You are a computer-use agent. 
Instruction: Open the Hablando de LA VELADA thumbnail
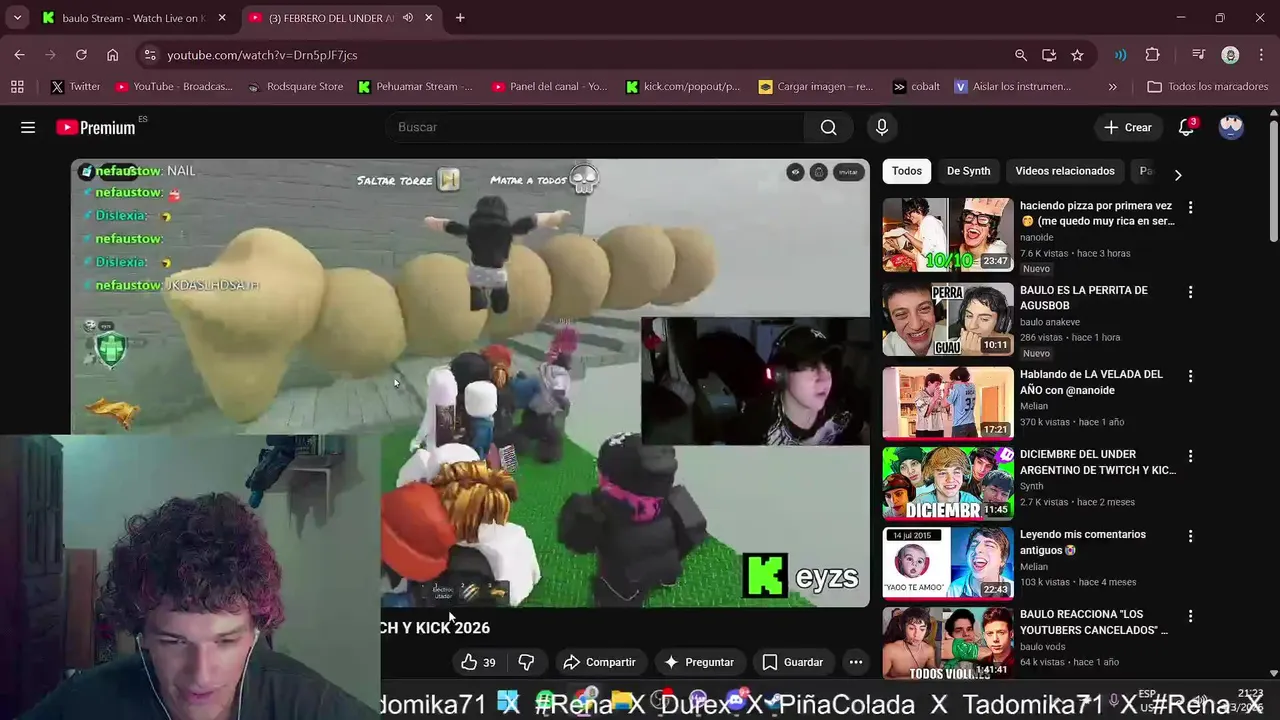[x=948, y=403]
